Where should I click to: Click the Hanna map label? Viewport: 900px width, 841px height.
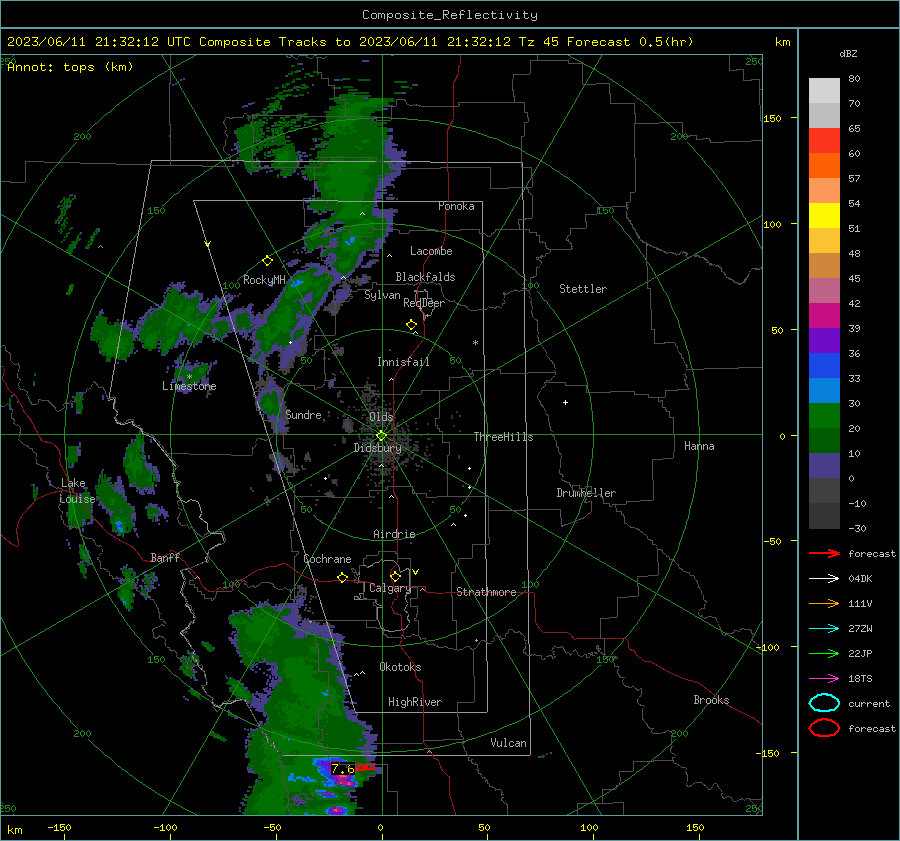point(699,446)
